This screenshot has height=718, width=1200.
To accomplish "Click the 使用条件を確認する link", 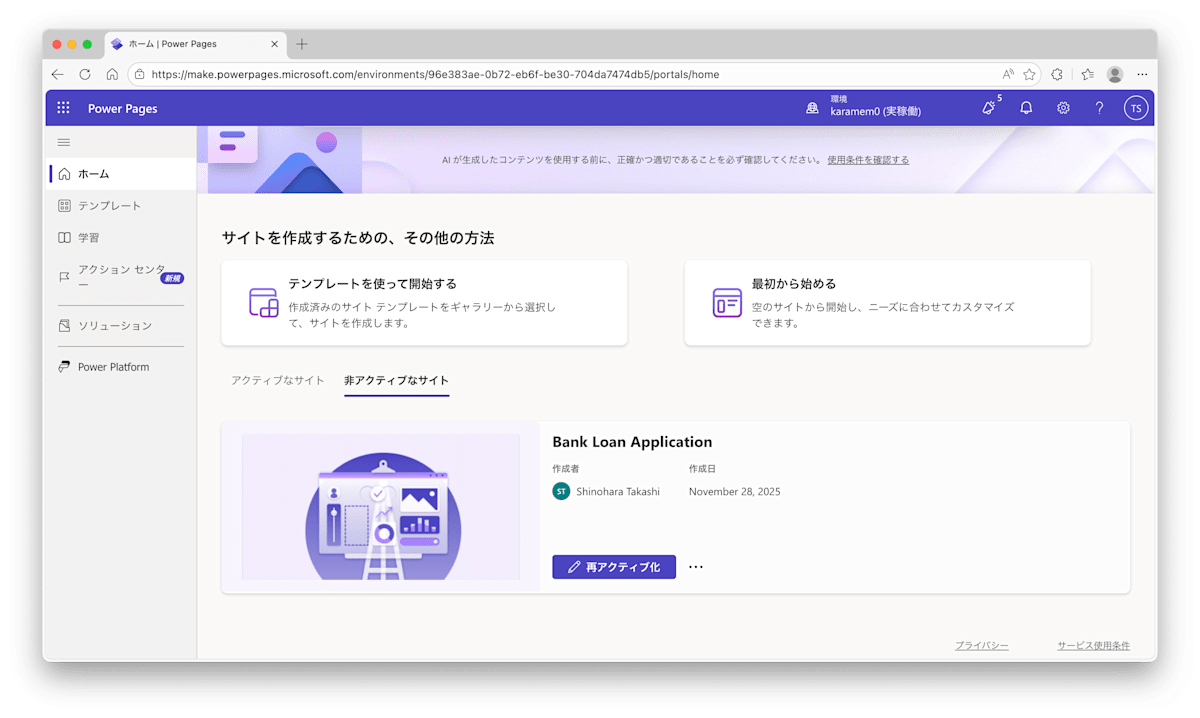I will (x=868, y=160).
